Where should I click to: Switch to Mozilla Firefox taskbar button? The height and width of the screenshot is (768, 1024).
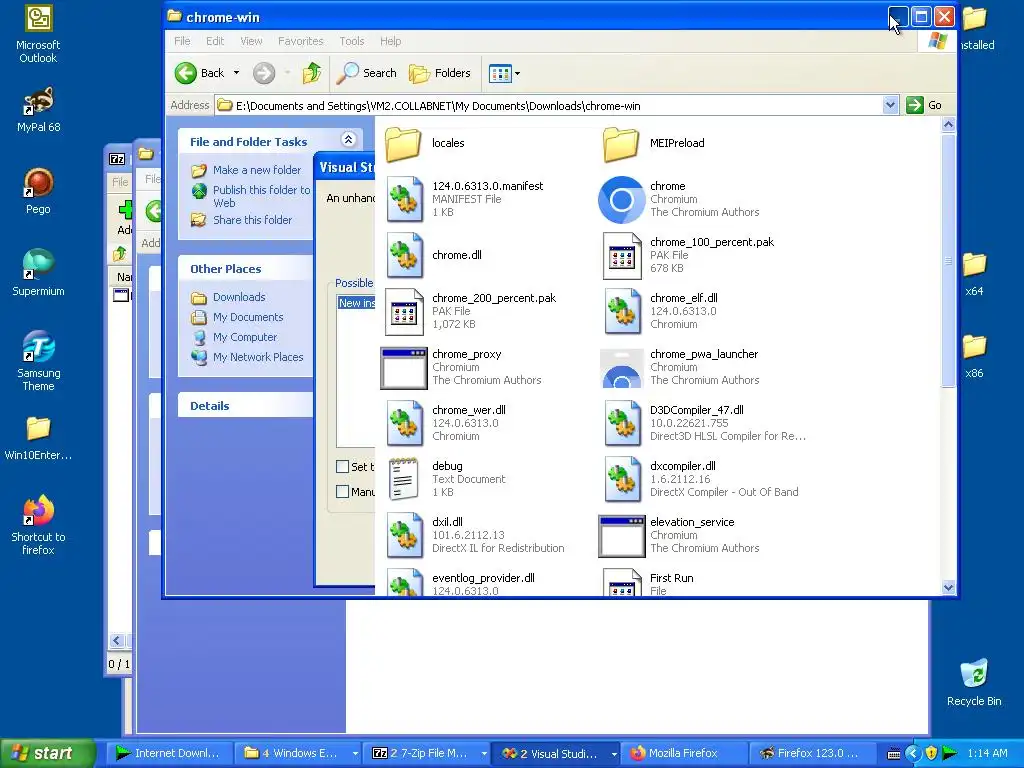tap(683, 753)
